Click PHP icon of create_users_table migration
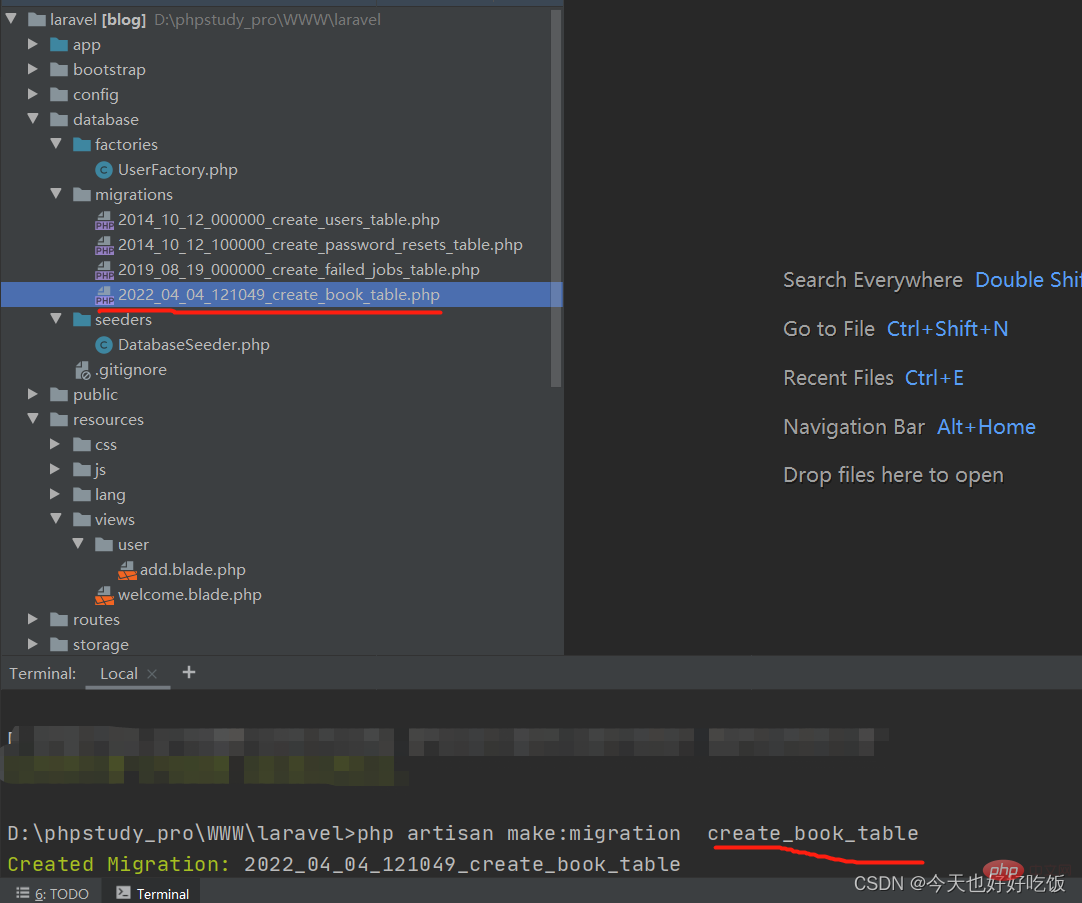The image size is (1082, 903). pyautogui.click(x=104, y=220)
